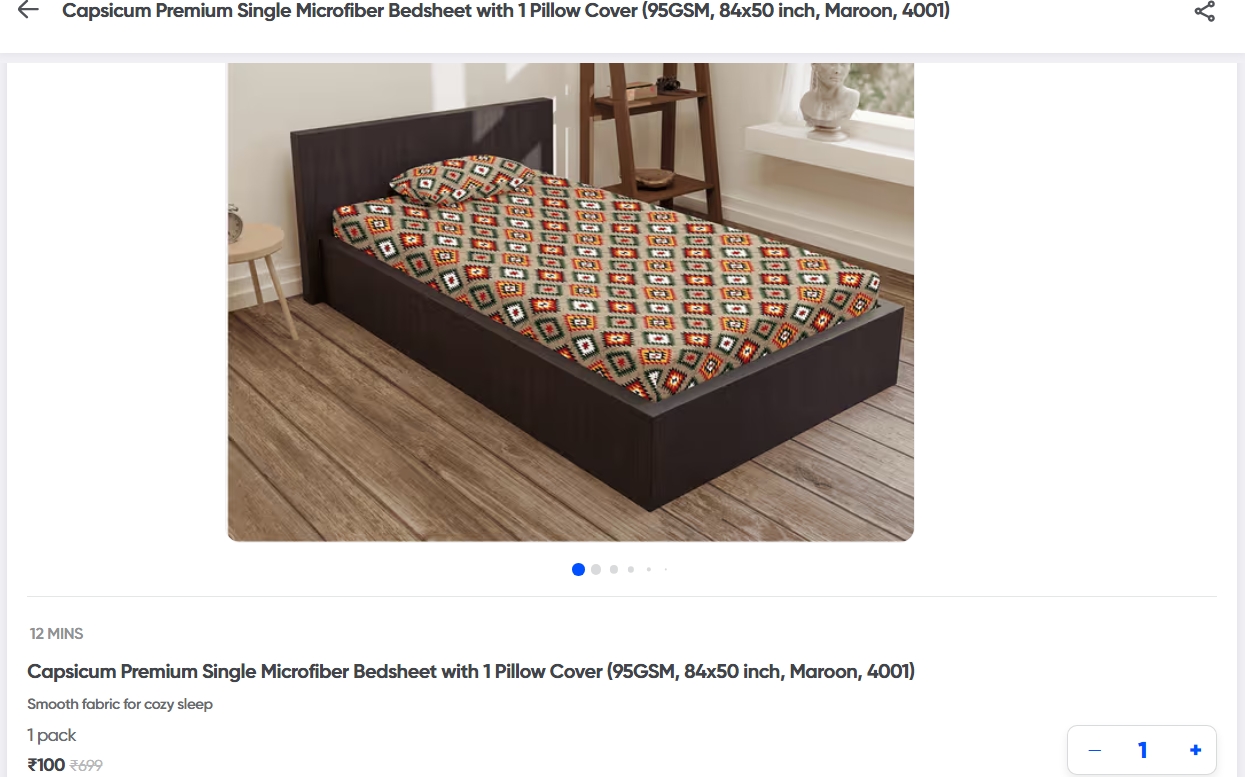Open the bedsheet product photo
The height and width of the screenshot is (777, 1245).
(x=570, y=302)
